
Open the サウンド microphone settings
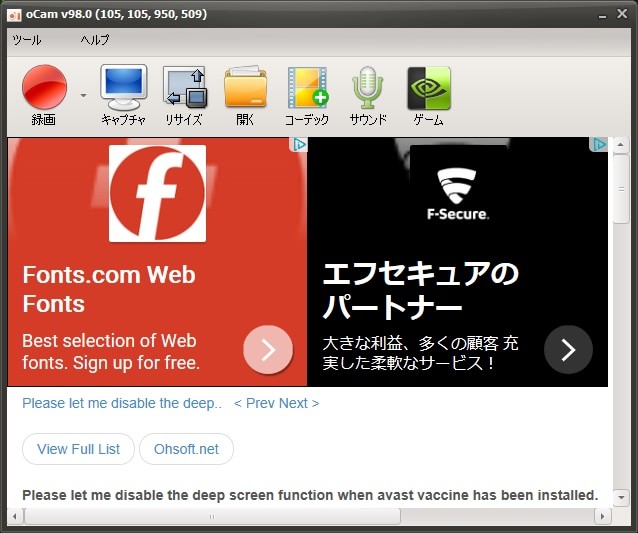click(x=367, y=95)
